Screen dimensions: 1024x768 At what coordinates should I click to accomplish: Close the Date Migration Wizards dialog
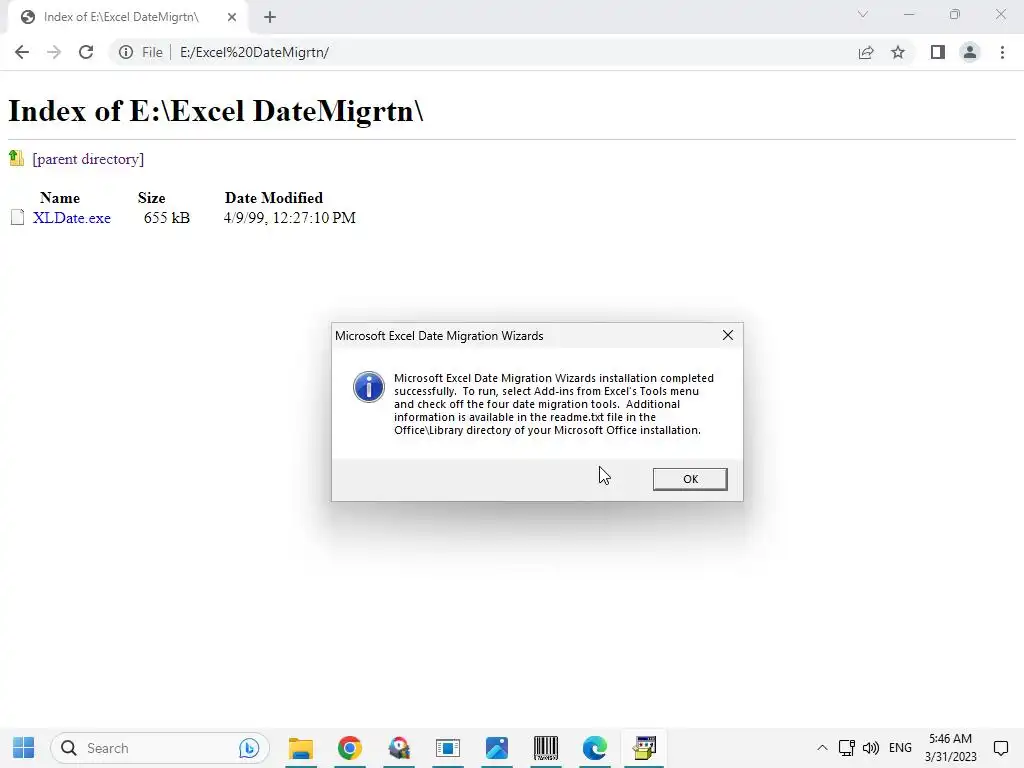coord(728,335)
